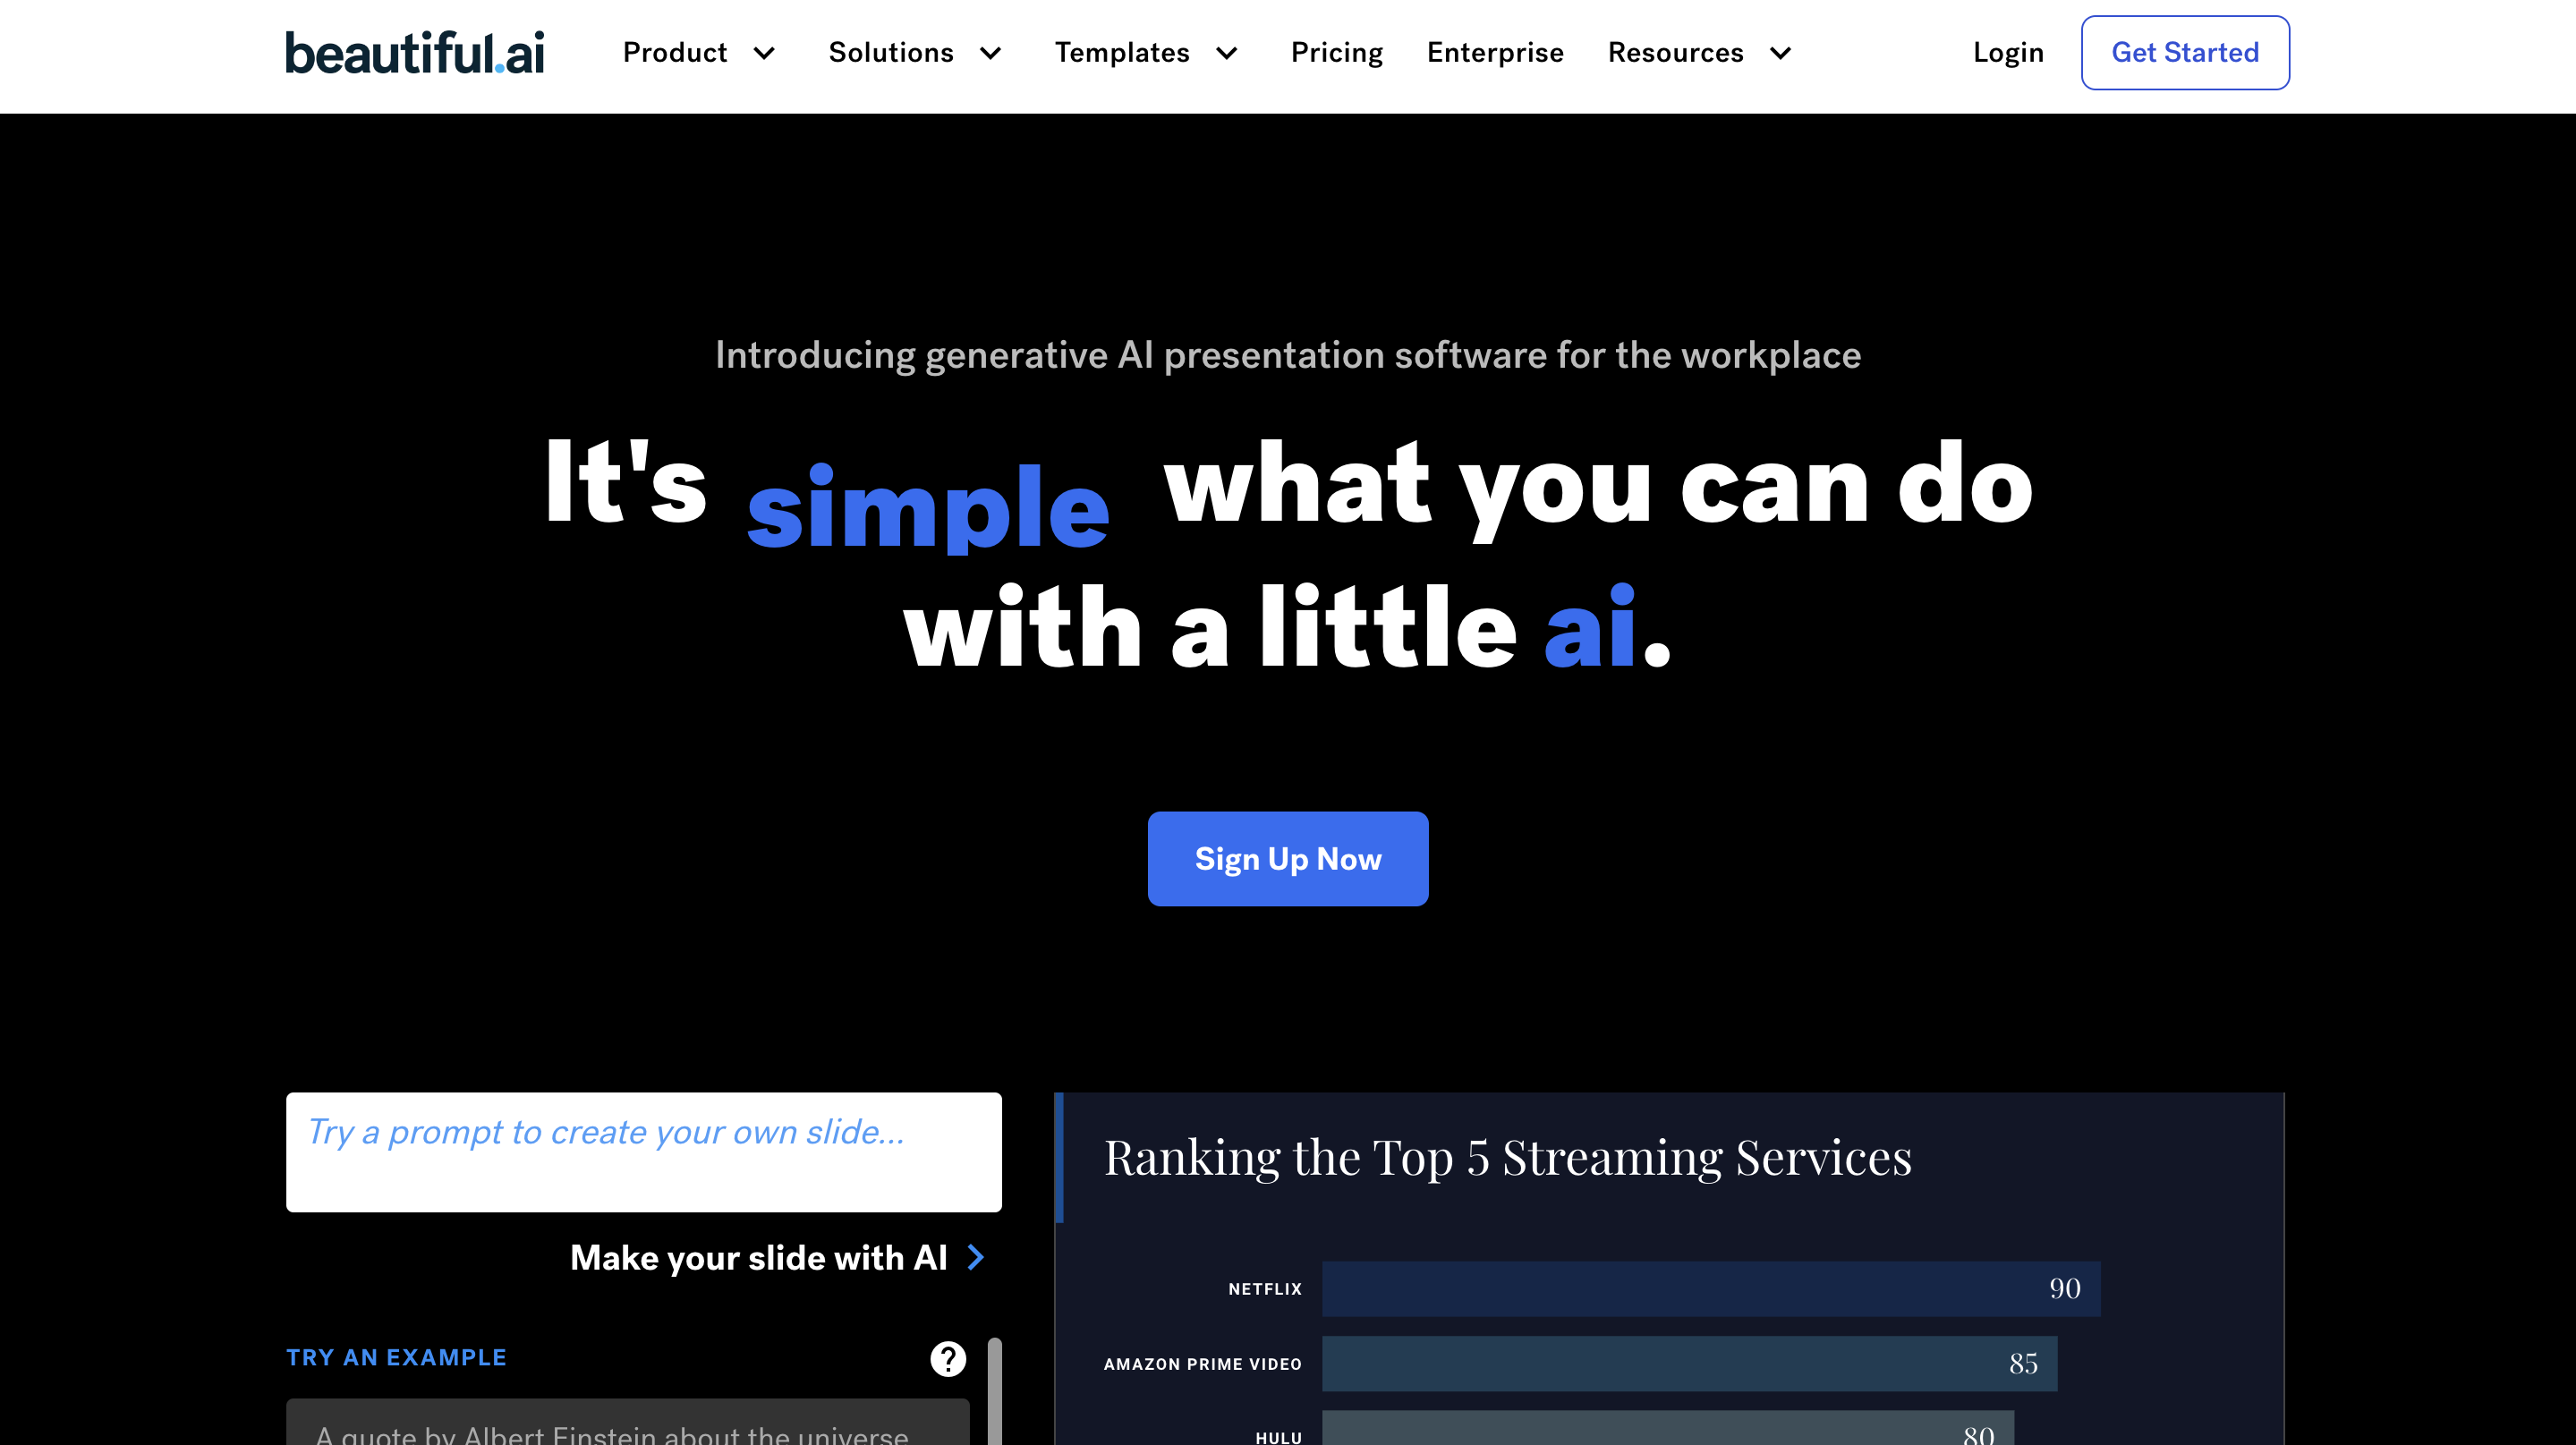Expand the Resources dropdown chevron

click(x=1781, y=51)
